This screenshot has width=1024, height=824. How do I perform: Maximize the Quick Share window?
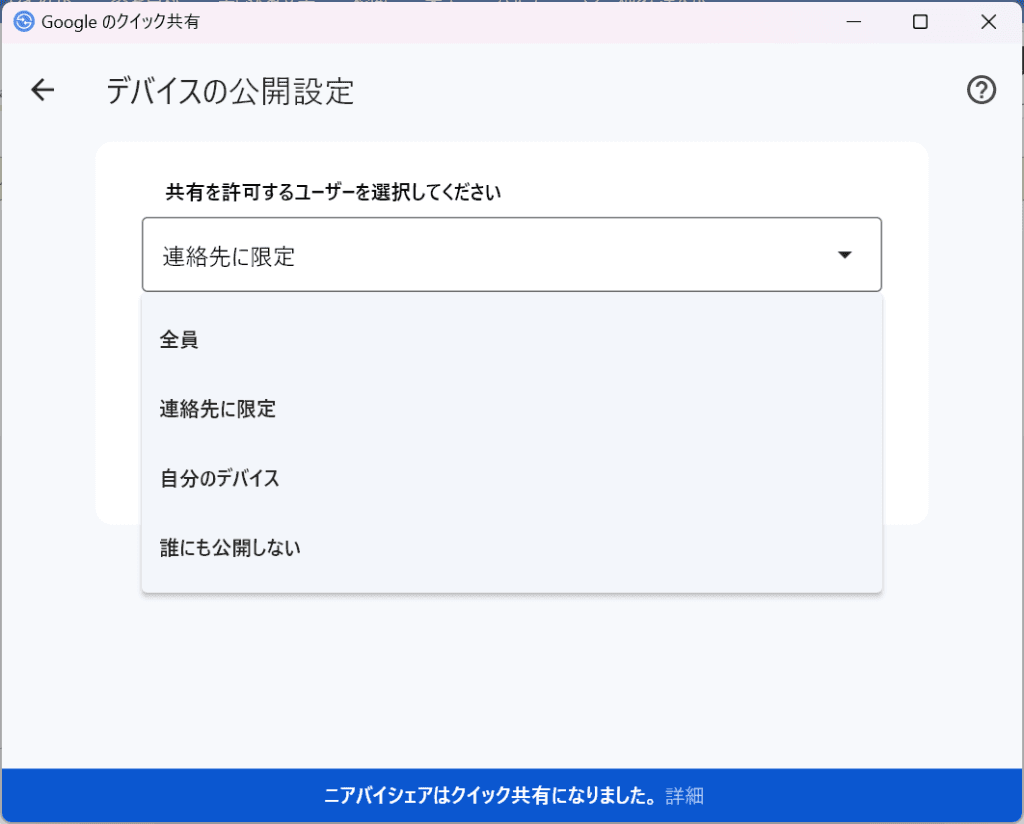coord(920,20)
